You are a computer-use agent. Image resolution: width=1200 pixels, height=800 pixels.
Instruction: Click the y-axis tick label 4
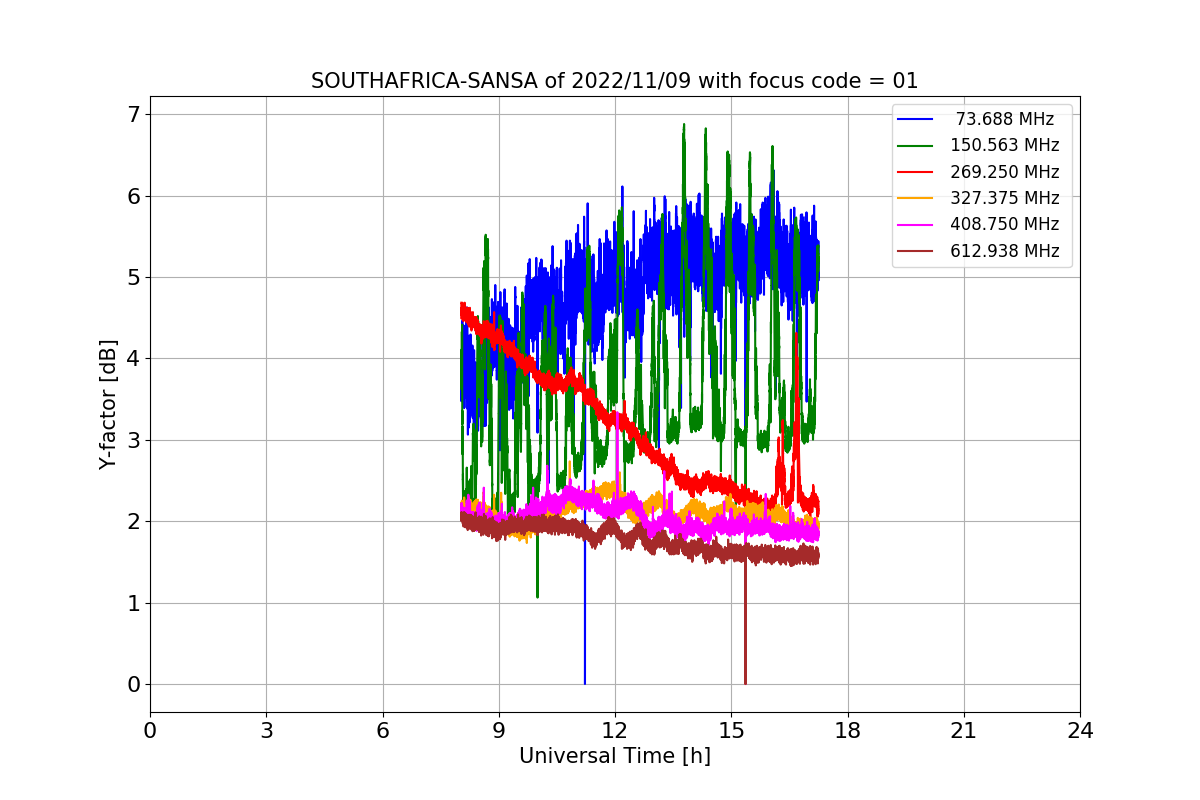tap(134, 359)
